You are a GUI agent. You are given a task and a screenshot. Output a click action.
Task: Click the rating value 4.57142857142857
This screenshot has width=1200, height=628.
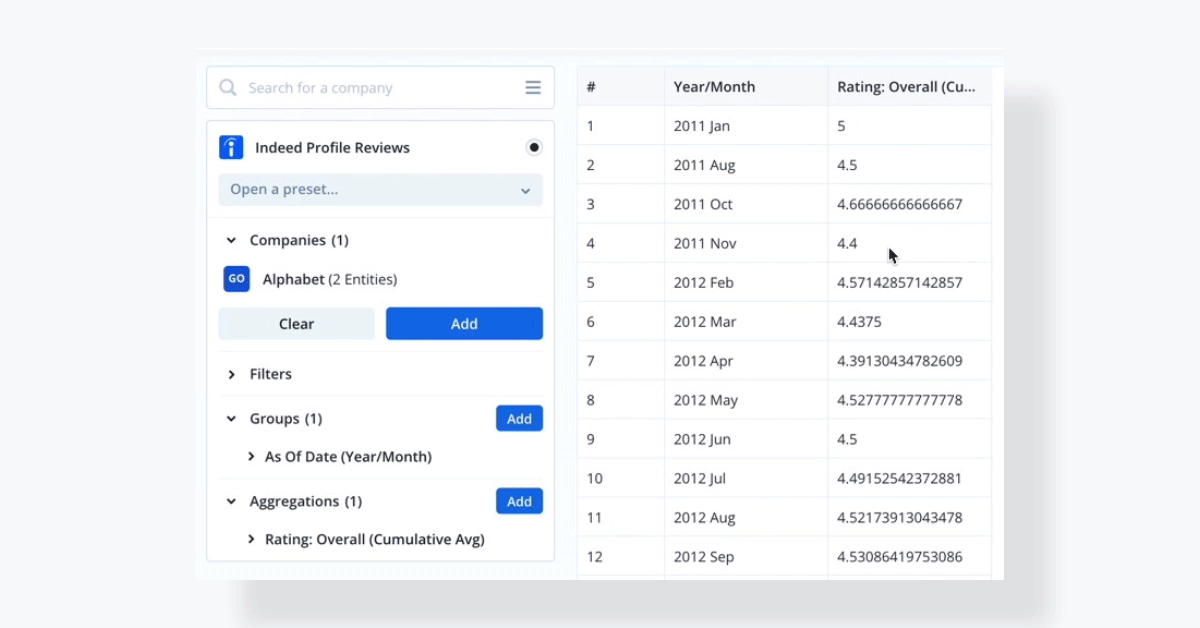(x=899, y=282)
